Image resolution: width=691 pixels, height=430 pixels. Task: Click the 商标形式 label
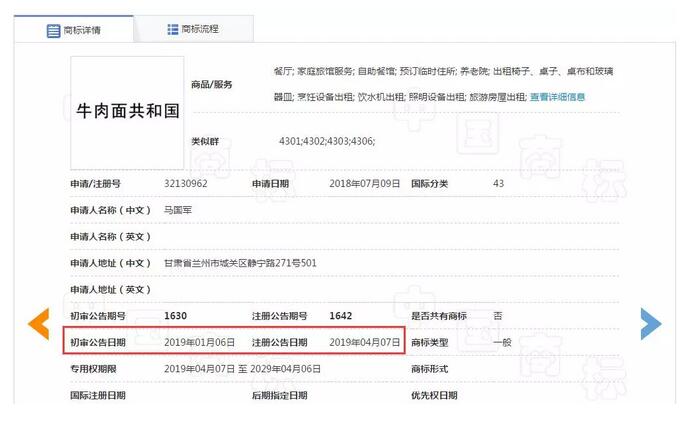(x=430, y=369)
